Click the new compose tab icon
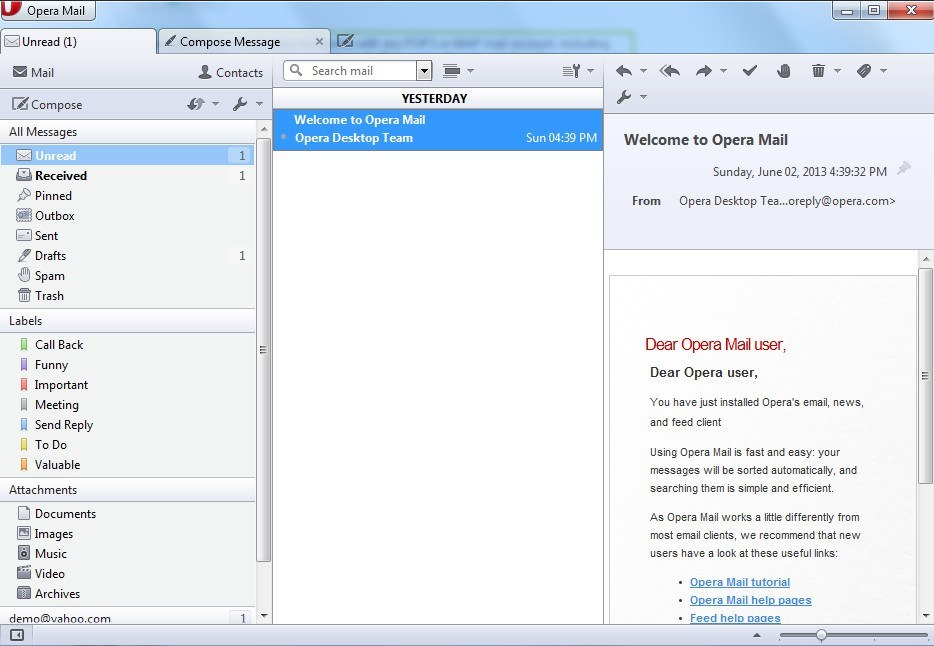The width and height of the screenshot is (934, 646). 345,41
